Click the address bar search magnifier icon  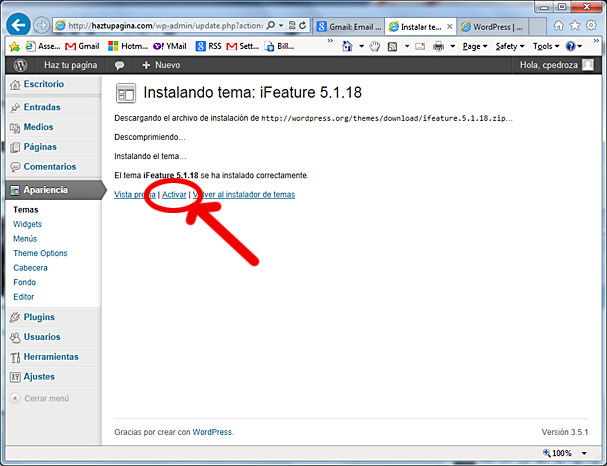[271, 26]
